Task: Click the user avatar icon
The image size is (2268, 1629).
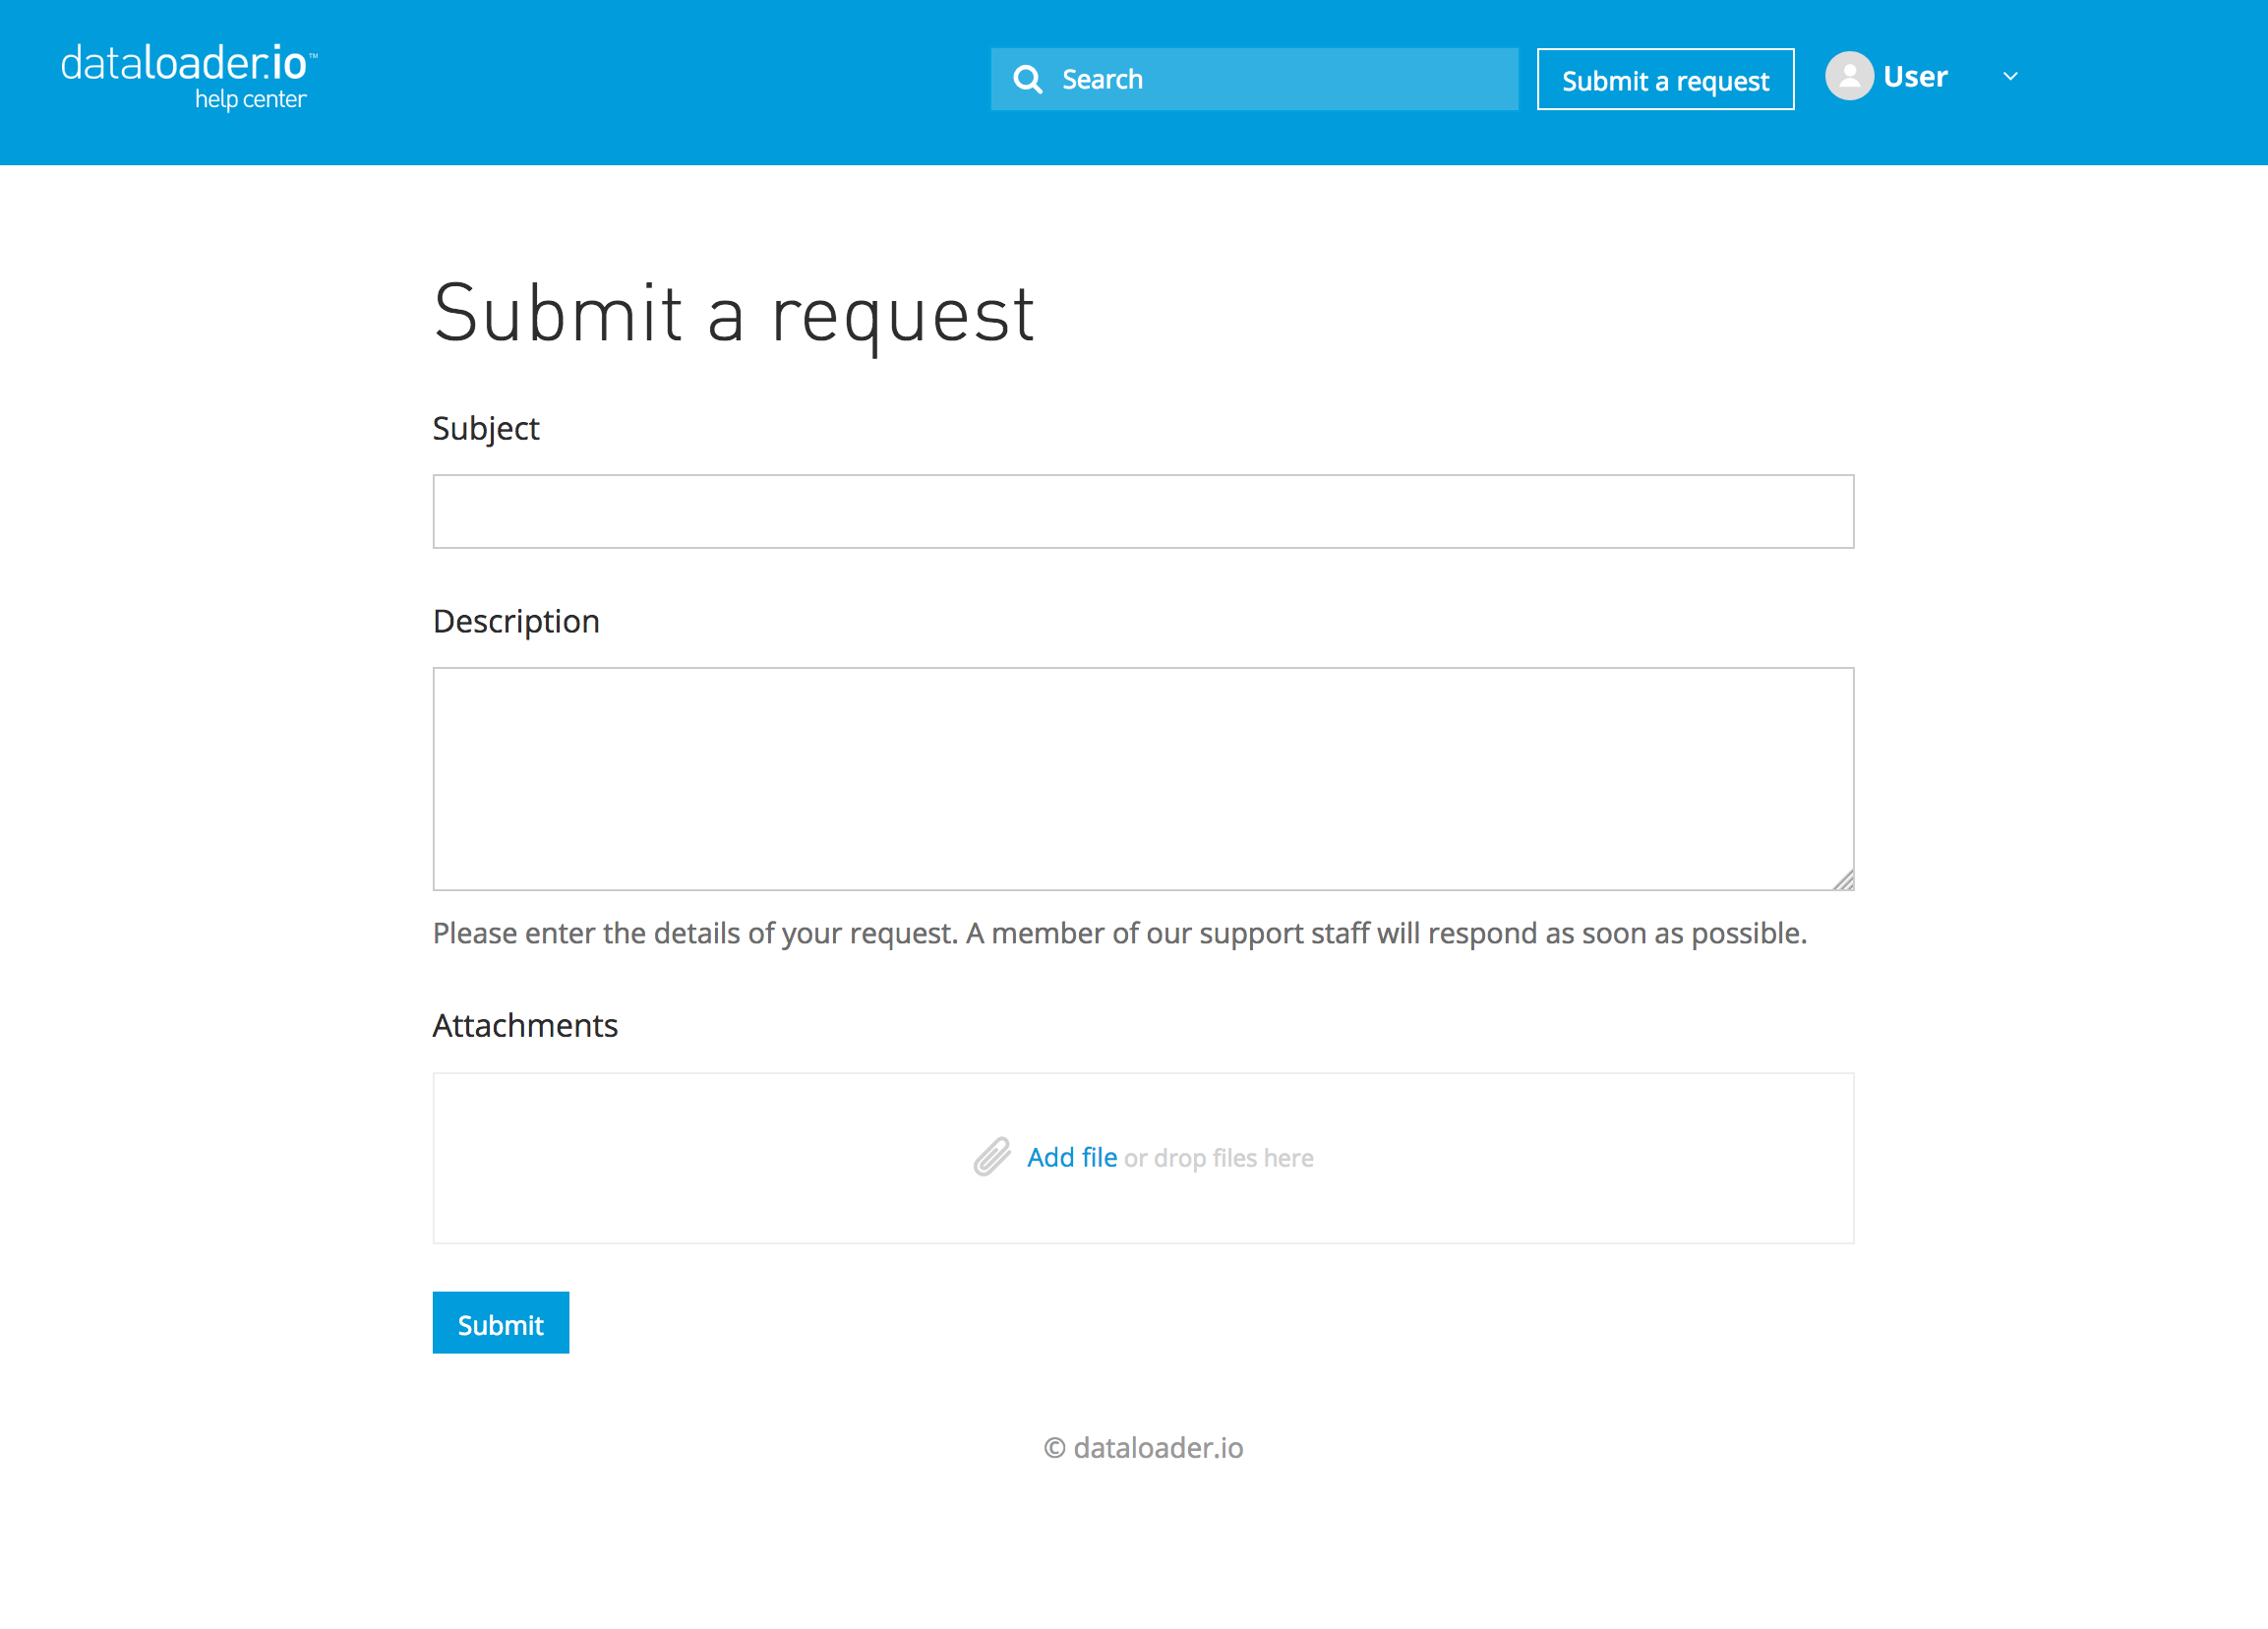Action: 1849,76
